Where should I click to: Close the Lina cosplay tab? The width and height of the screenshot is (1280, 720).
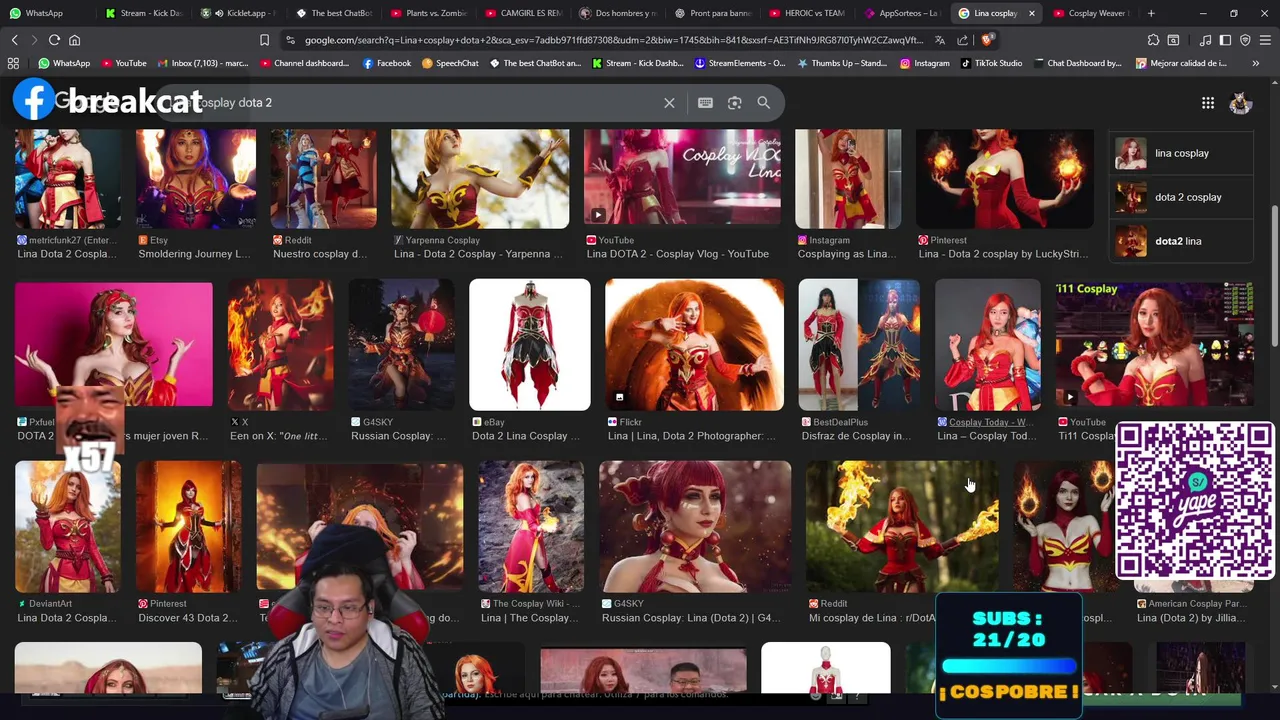pyautogui.click(x=1031, y=13)
